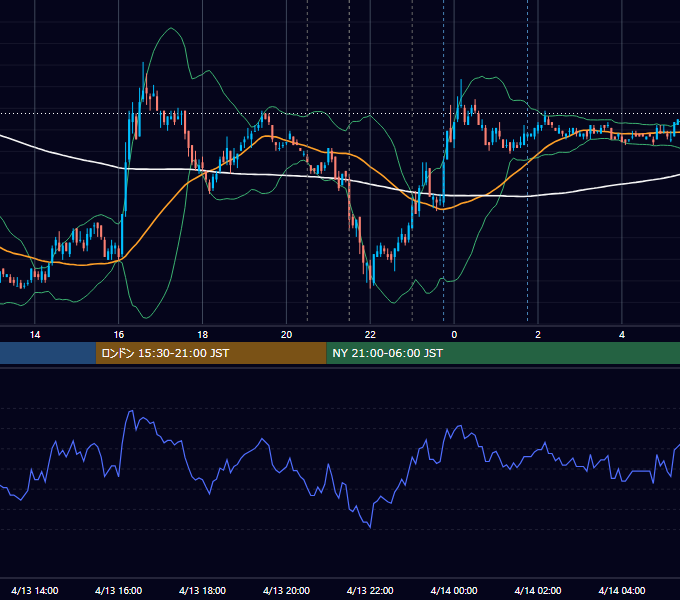The width and height of the screenshot is (680, 600).
Task: Click the 4/13 14:00 date label
Action: (35, 590)
